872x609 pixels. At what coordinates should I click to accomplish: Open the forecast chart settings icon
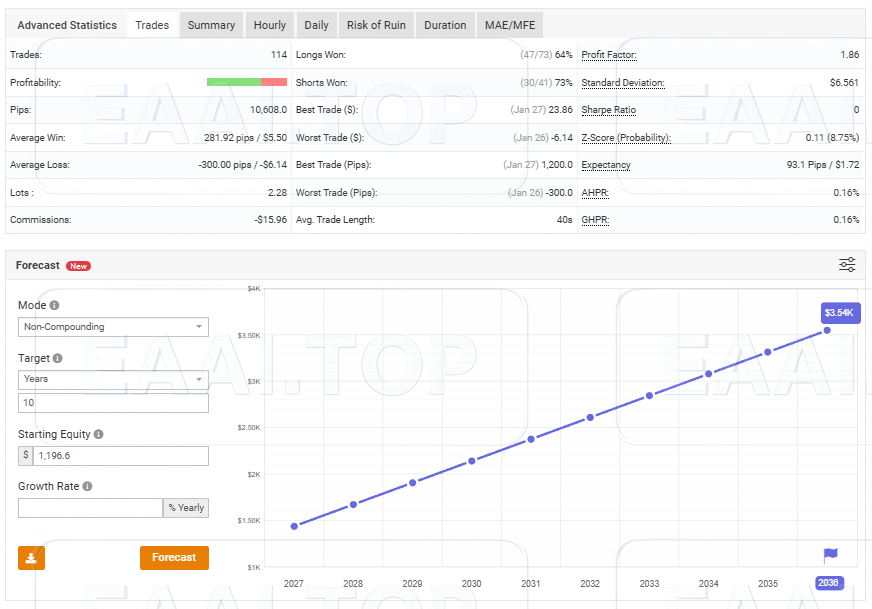coord(847,264)
